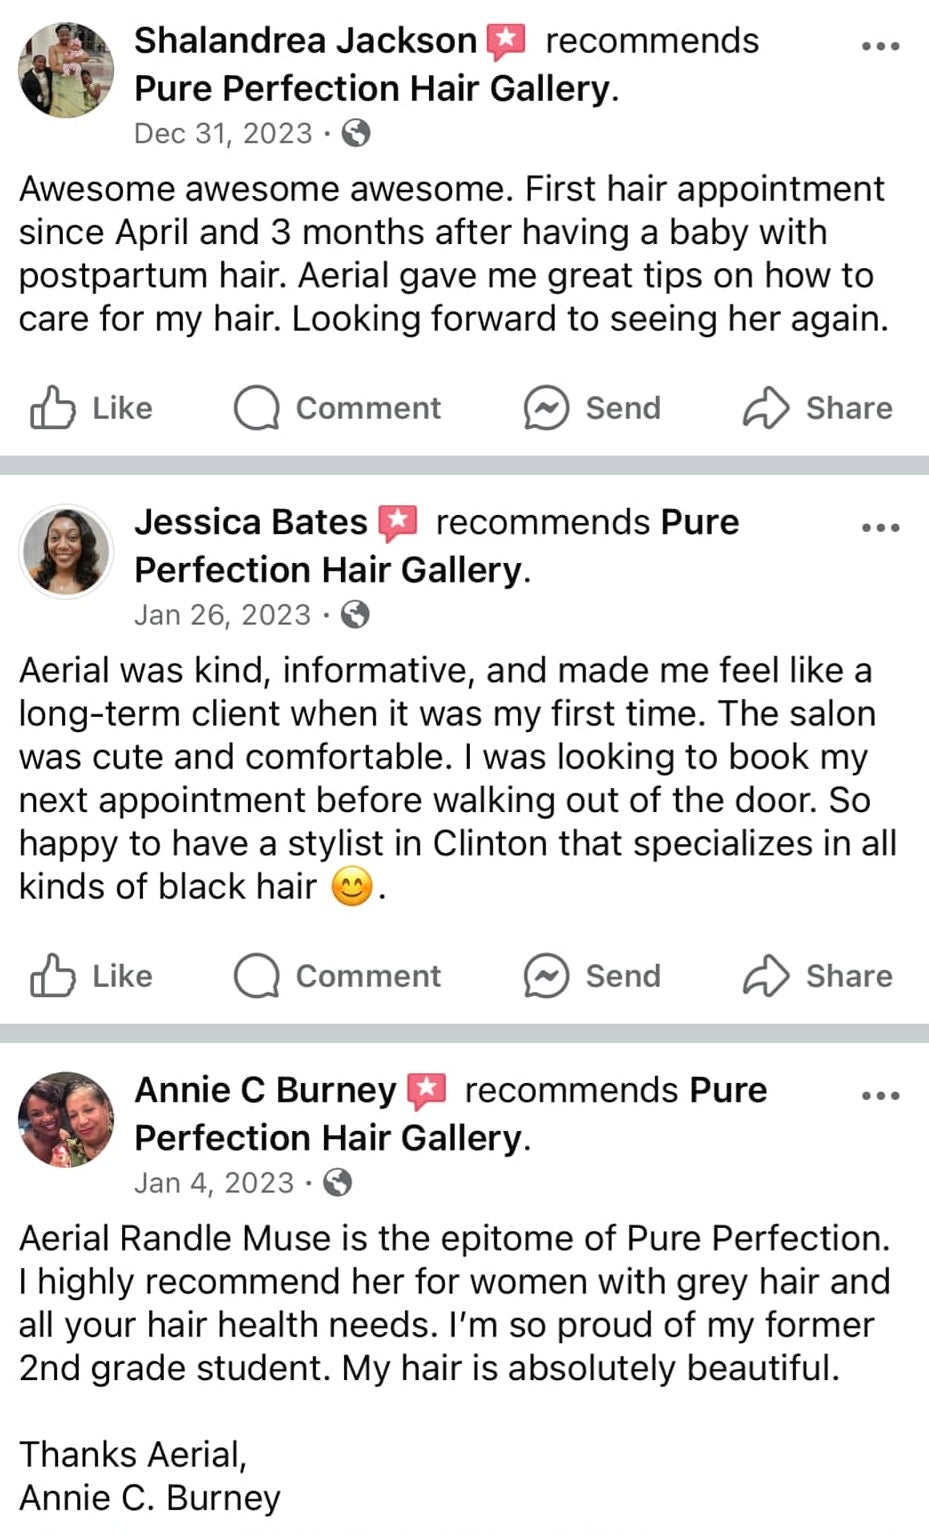Image resolution: width=929 pixels, height=1536 pixels.
Task: Share Shalandrea Jackson's recommendation
Action: click(x=817, y=408)
